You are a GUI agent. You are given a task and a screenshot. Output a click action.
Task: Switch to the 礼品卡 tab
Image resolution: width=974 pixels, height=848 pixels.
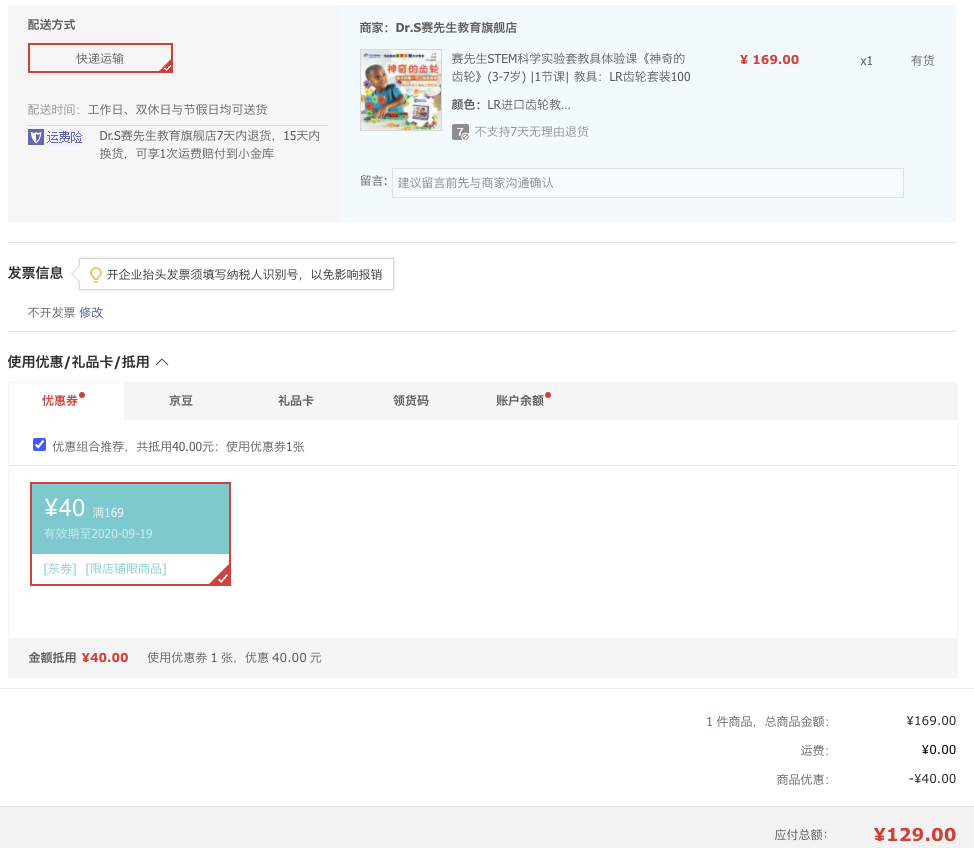[296, 401]
